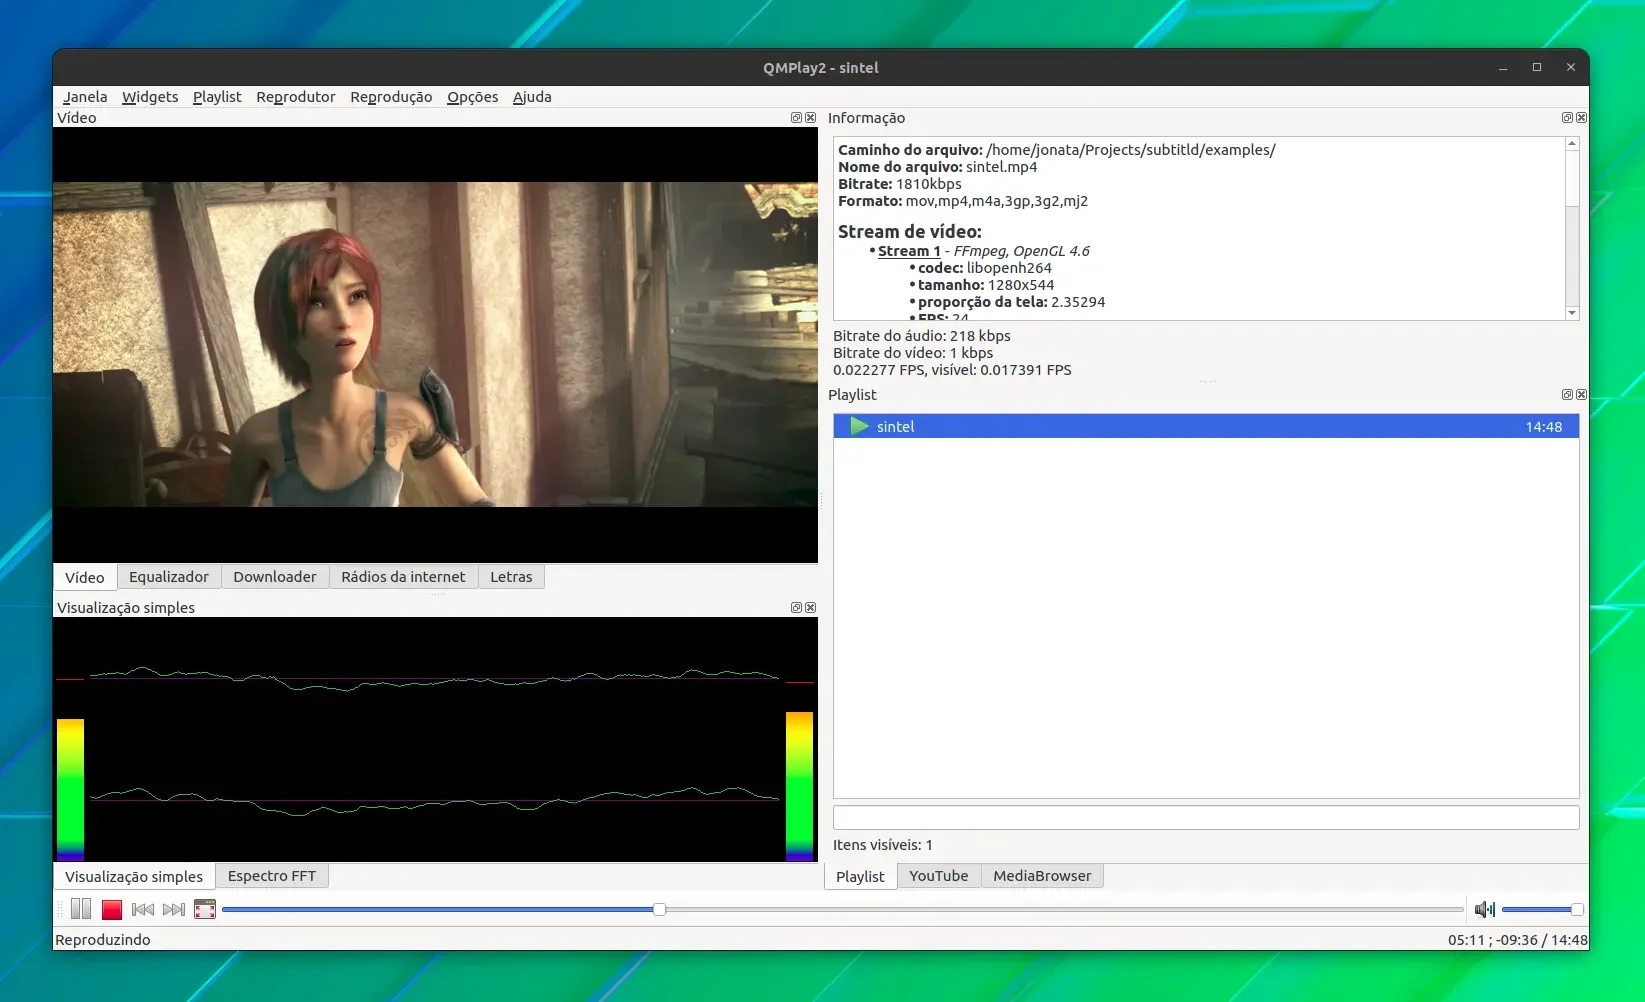Pause playback with the pause button

[x=81, y=909]
